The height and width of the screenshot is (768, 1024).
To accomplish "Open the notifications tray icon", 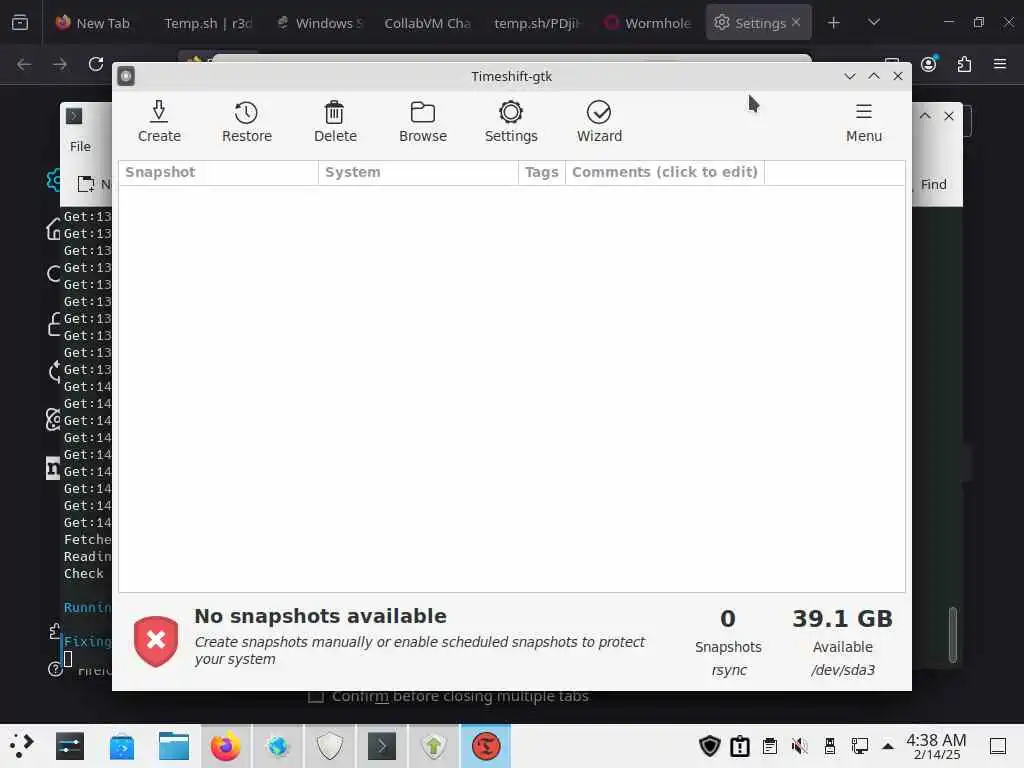I will (740, 746).
